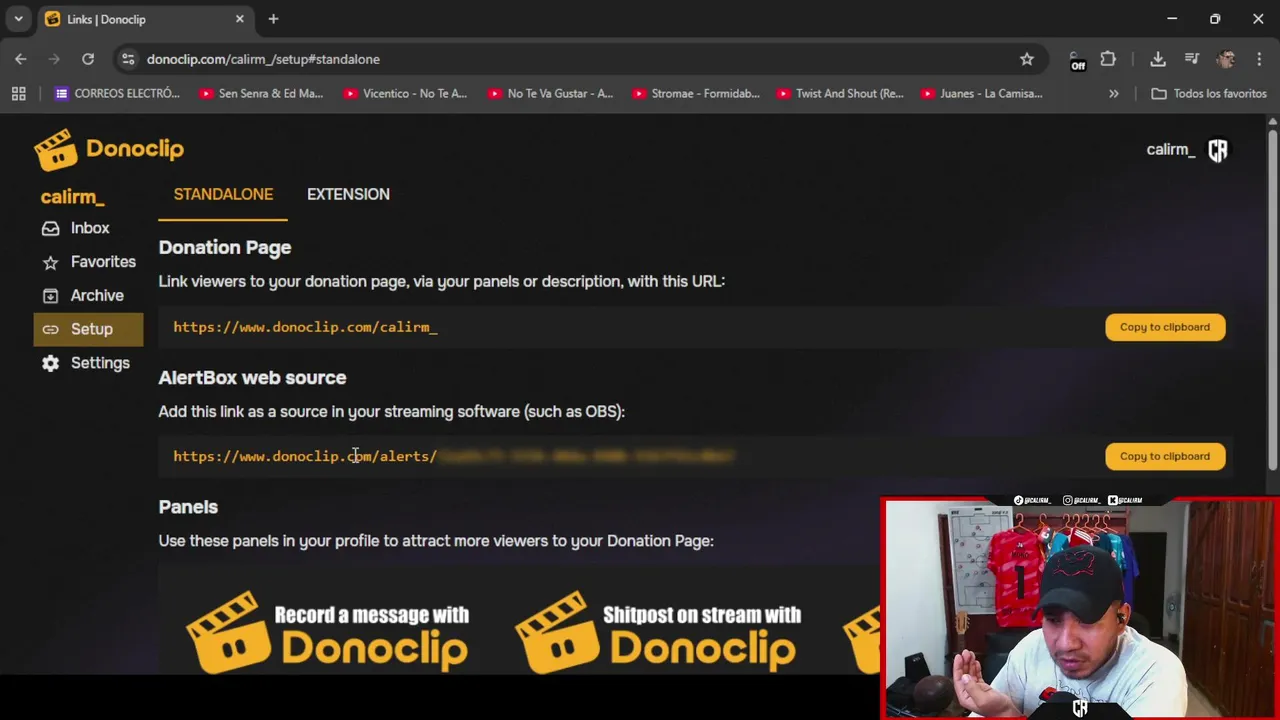This screenshot has height=720, width=1280.
Task: Go to the Archive section
Action: [x=82, y=296]
